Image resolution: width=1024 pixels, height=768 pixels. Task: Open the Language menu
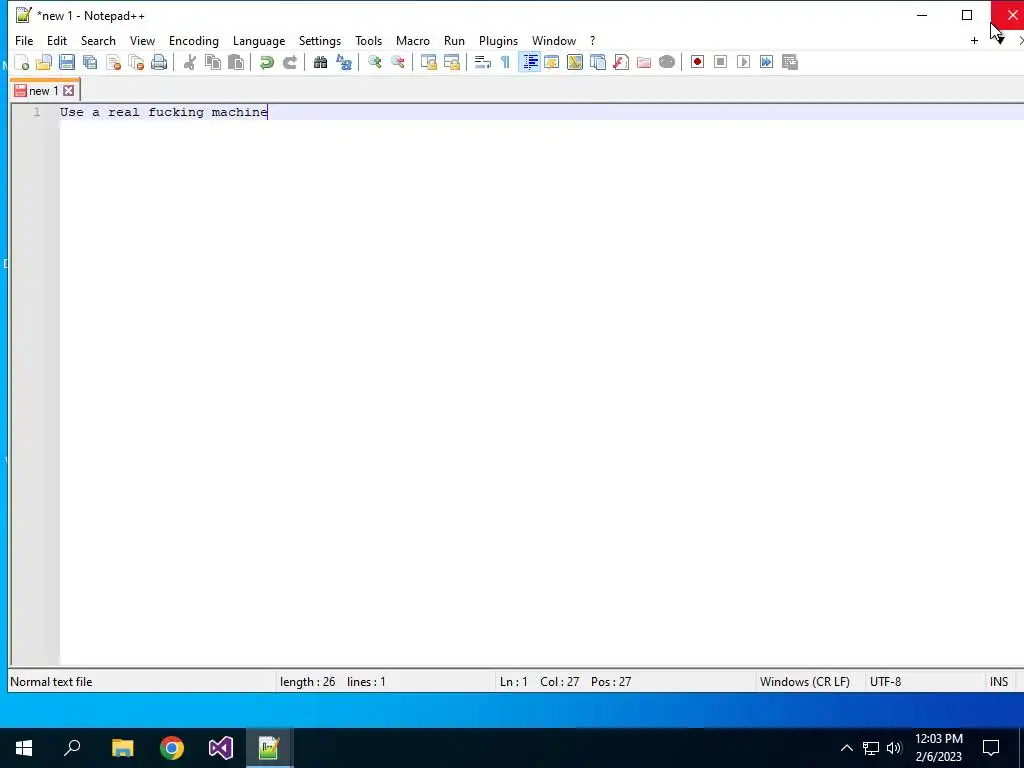(x=259, y=40)
